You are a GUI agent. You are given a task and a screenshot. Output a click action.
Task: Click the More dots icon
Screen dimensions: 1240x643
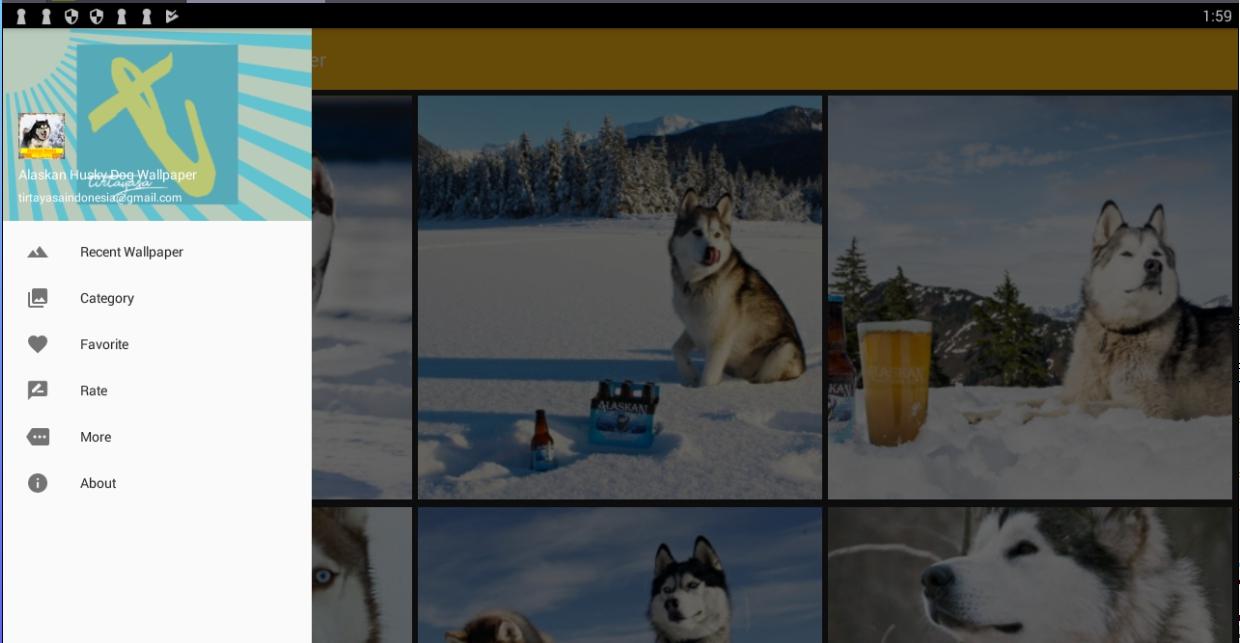pyautogui.click(x=37, y=437)
